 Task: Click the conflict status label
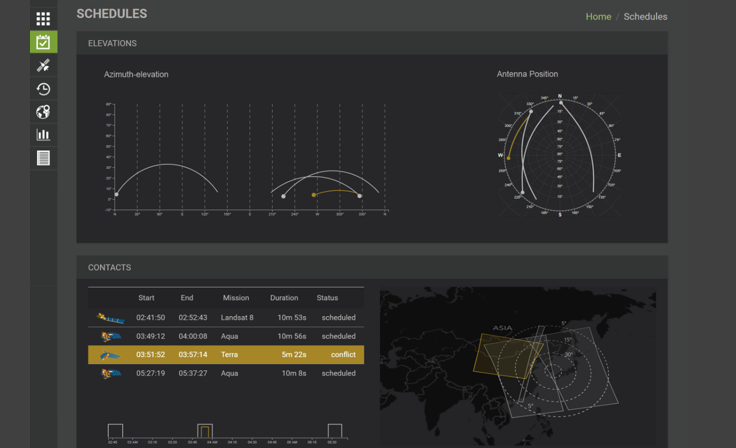[x=343, y=355]
